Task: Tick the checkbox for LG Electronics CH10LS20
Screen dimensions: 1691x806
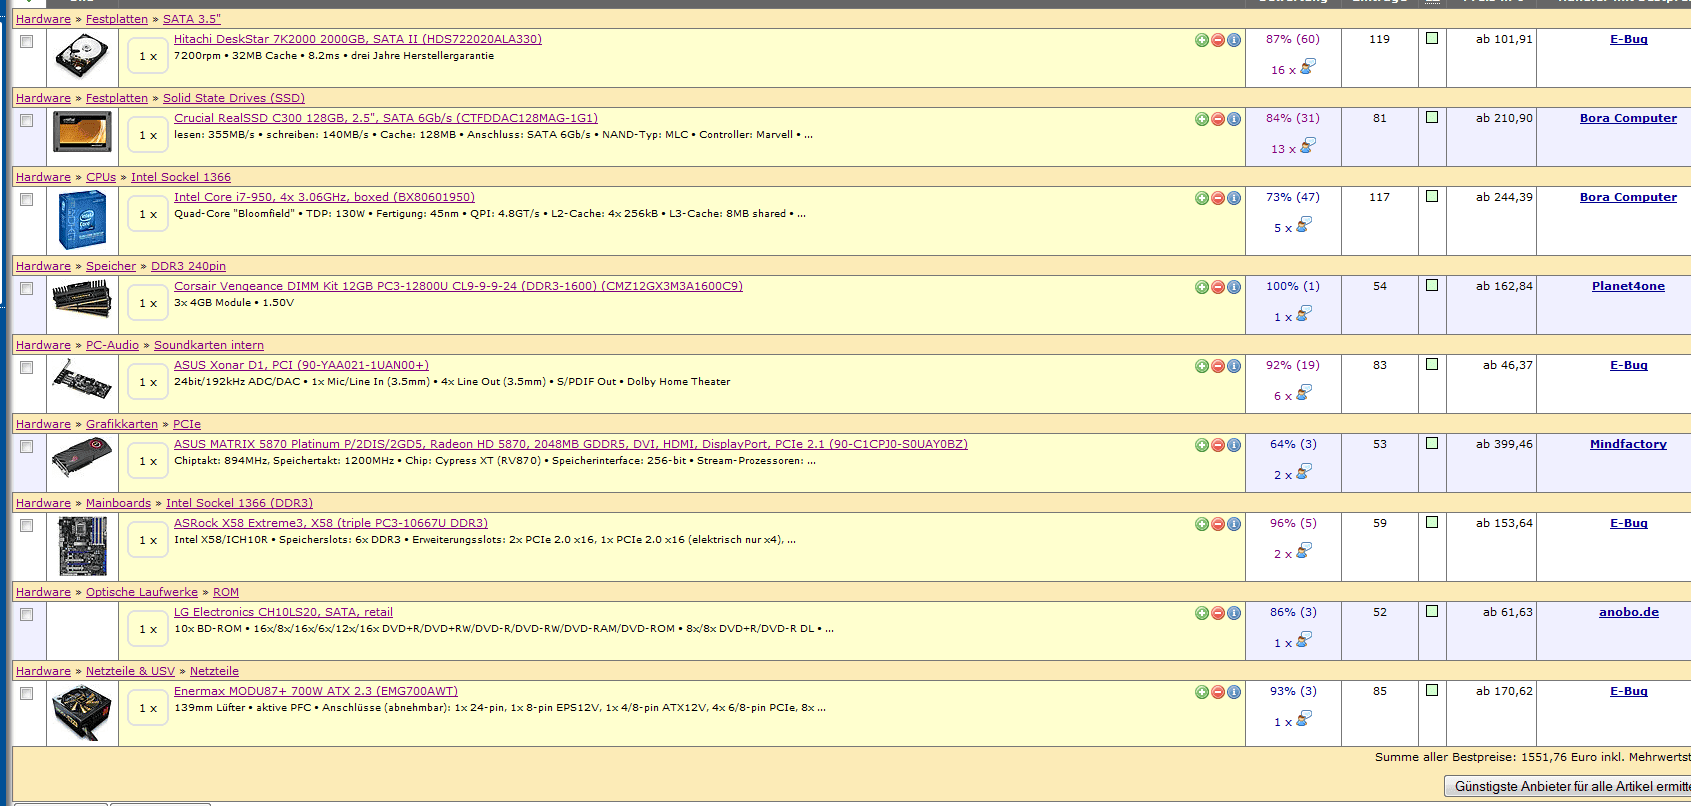Action: [27, 614]
